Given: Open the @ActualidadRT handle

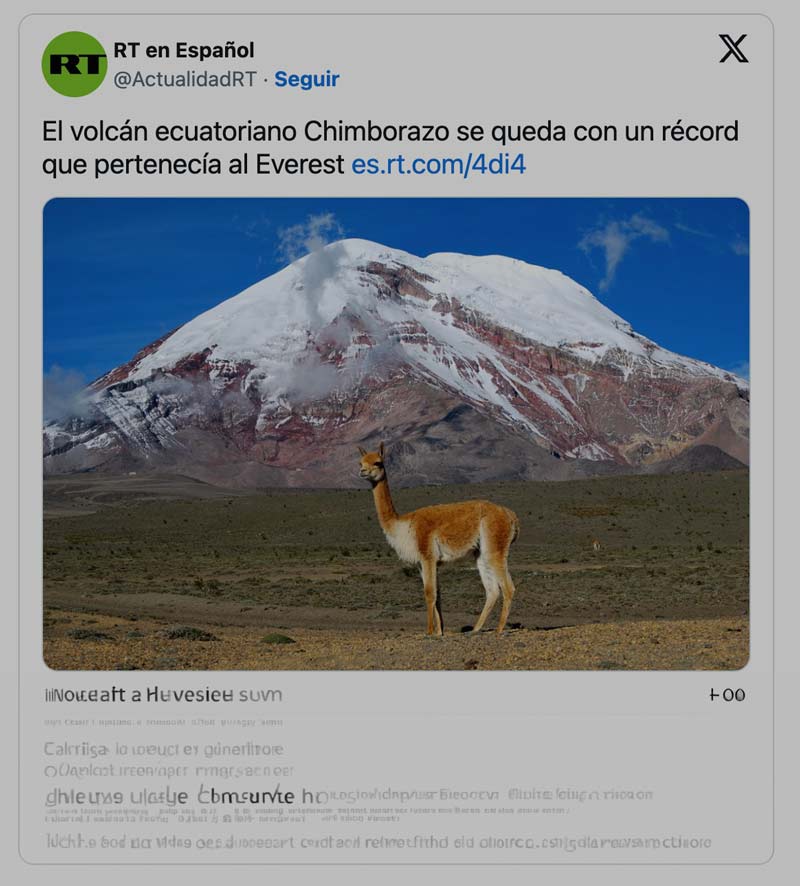Looking at the screenshot, I should coord(185,79).
